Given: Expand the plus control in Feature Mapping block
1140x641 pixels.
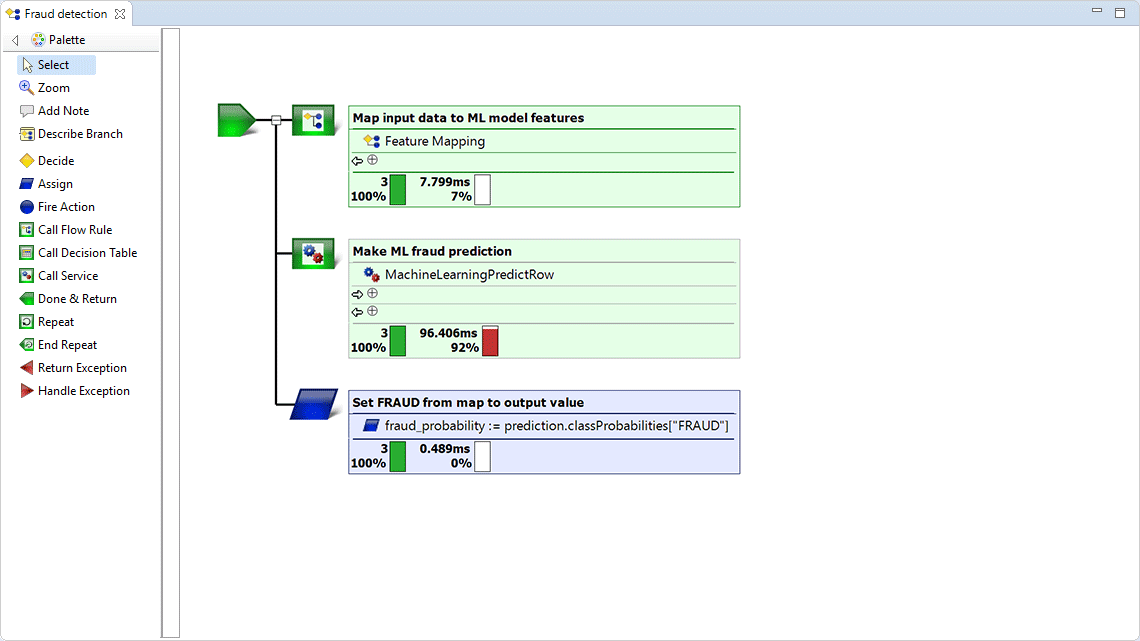Looking at the screenshot, I should (371, 159).
